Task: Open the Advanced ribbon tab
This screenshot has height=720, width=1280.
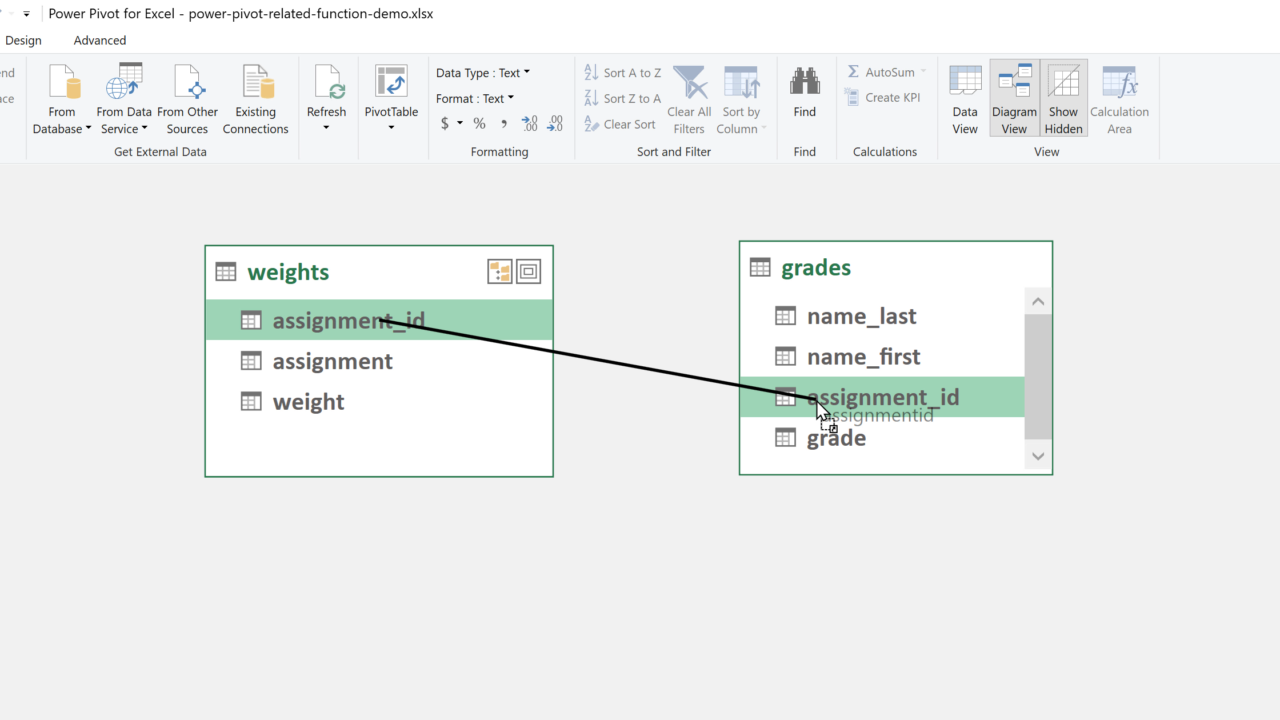Action: coord(100,41)
